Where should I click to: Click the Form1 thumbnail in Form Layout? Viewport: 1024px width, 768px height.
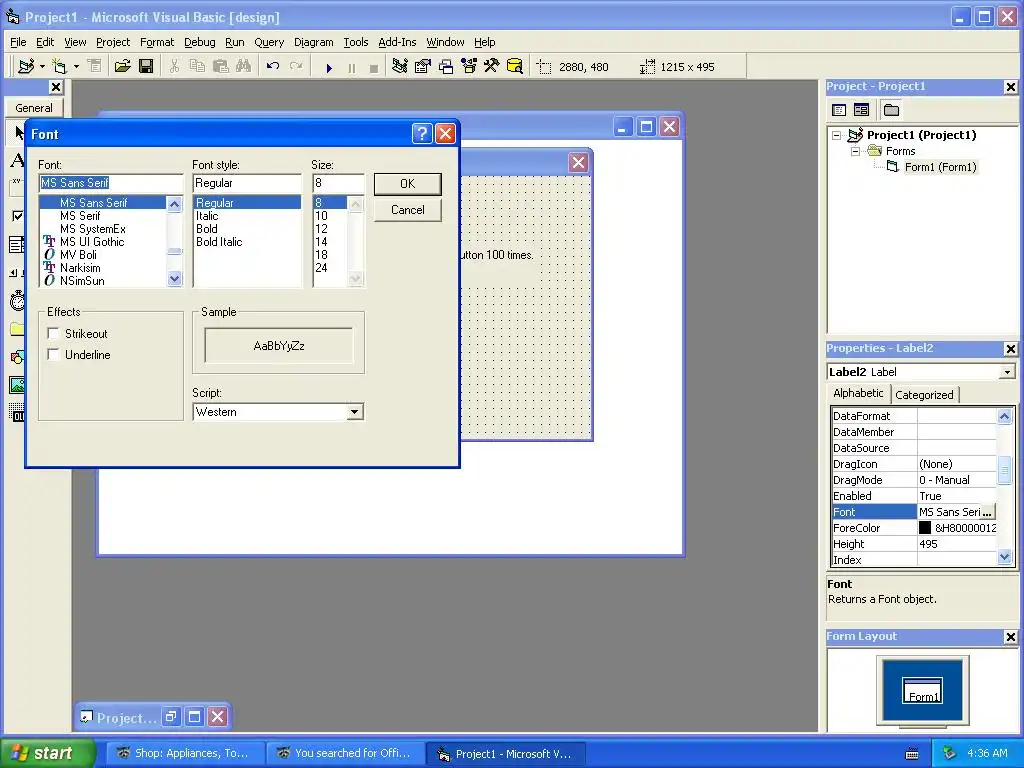pyautogui.click(x=922, y=690)
